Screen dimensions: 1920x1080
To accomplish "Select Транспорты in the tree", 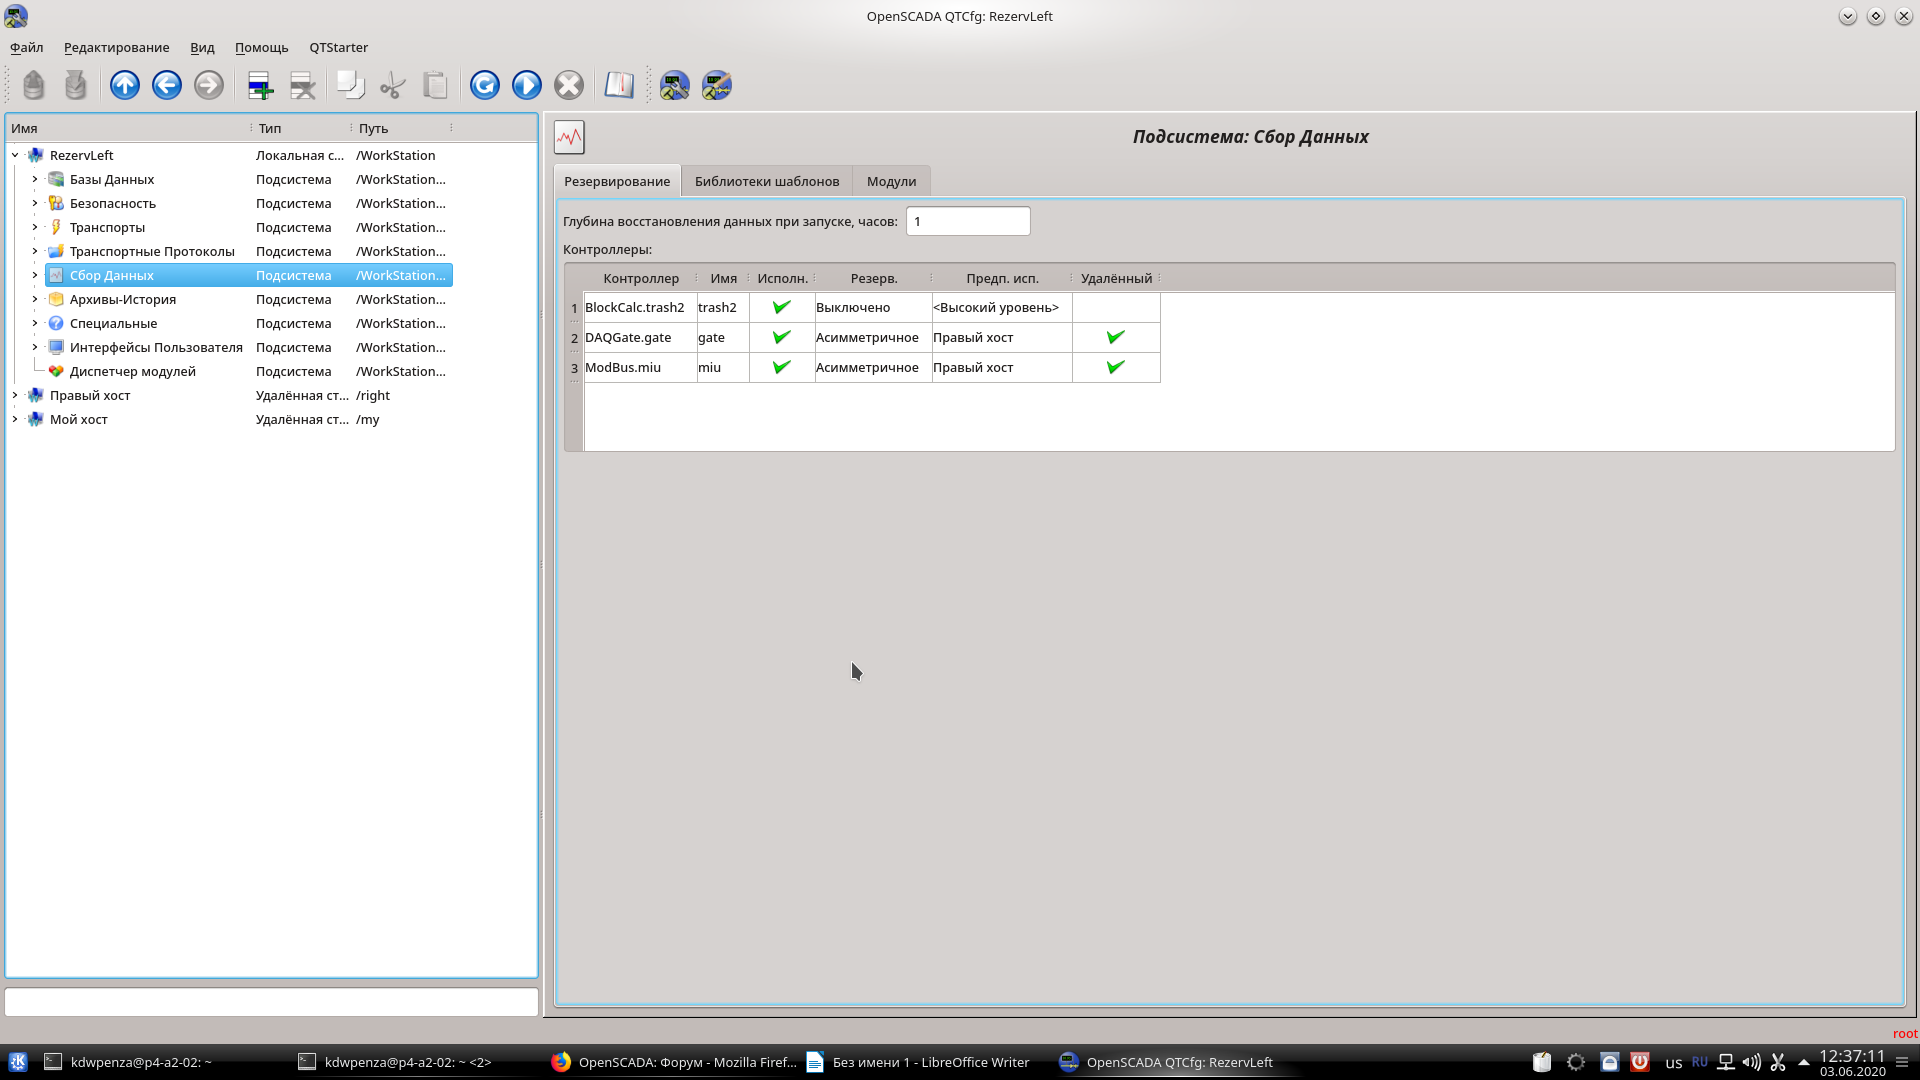I will 107,227.
